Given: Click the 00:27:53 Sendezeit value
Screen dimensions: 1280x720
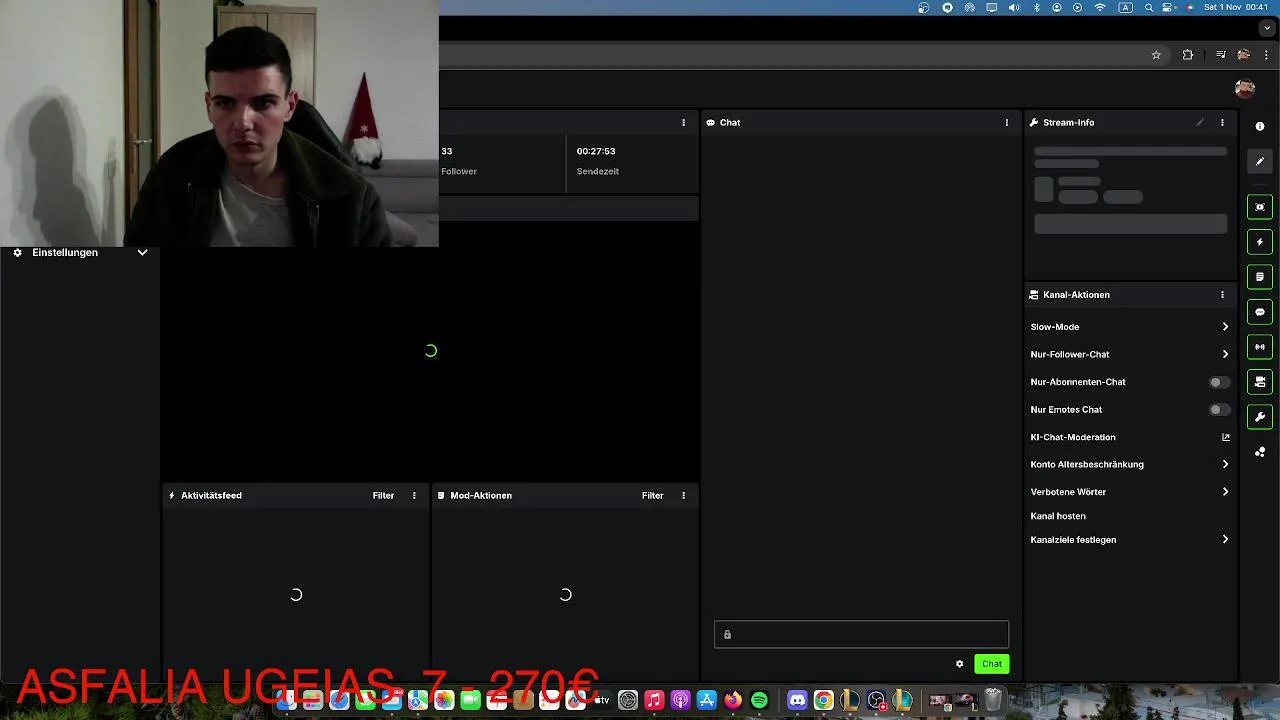Looking at the screenshot, I should [x=596, y=151].
